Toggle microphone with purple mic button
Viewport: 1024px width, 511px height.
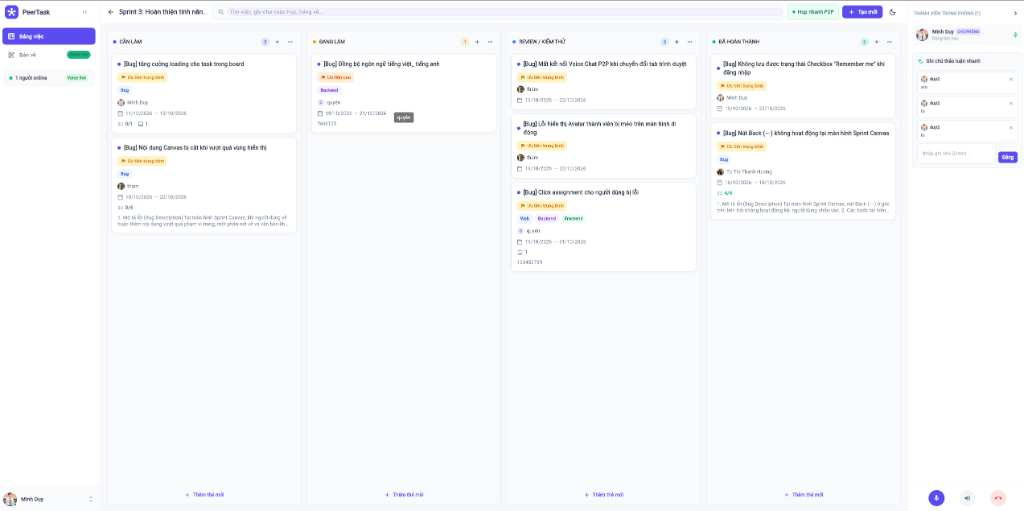coord(936,498)
